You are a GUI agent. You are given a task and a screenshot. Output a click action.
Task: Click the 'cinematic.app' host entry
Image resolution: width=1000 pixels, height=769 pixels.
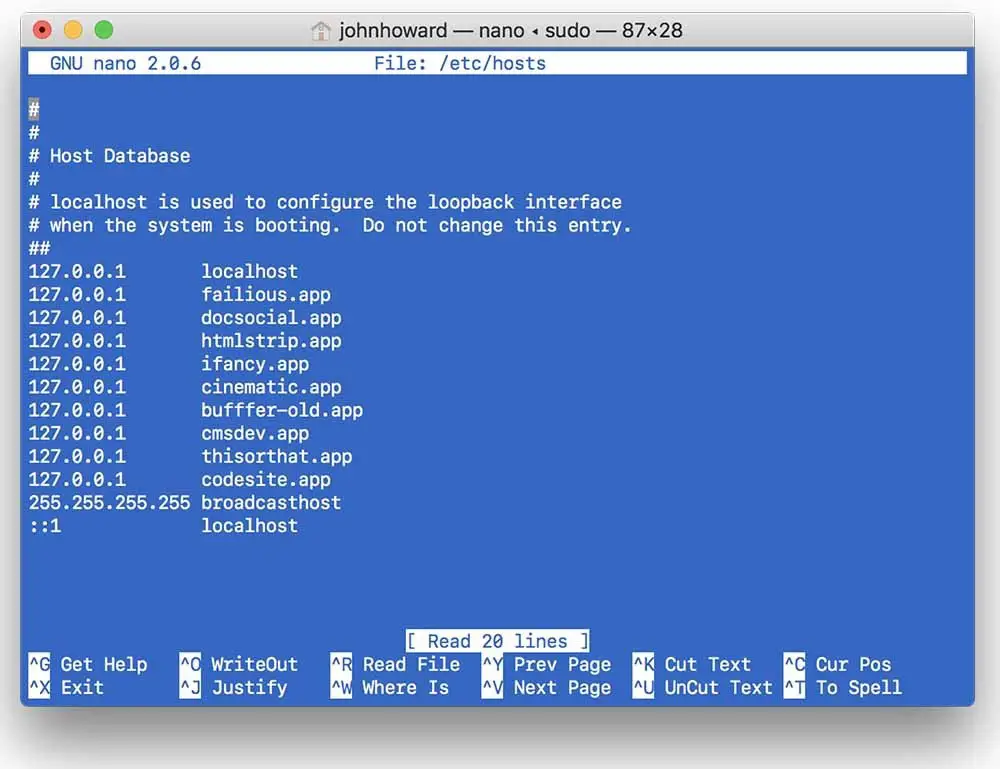[x=271, y=387]
